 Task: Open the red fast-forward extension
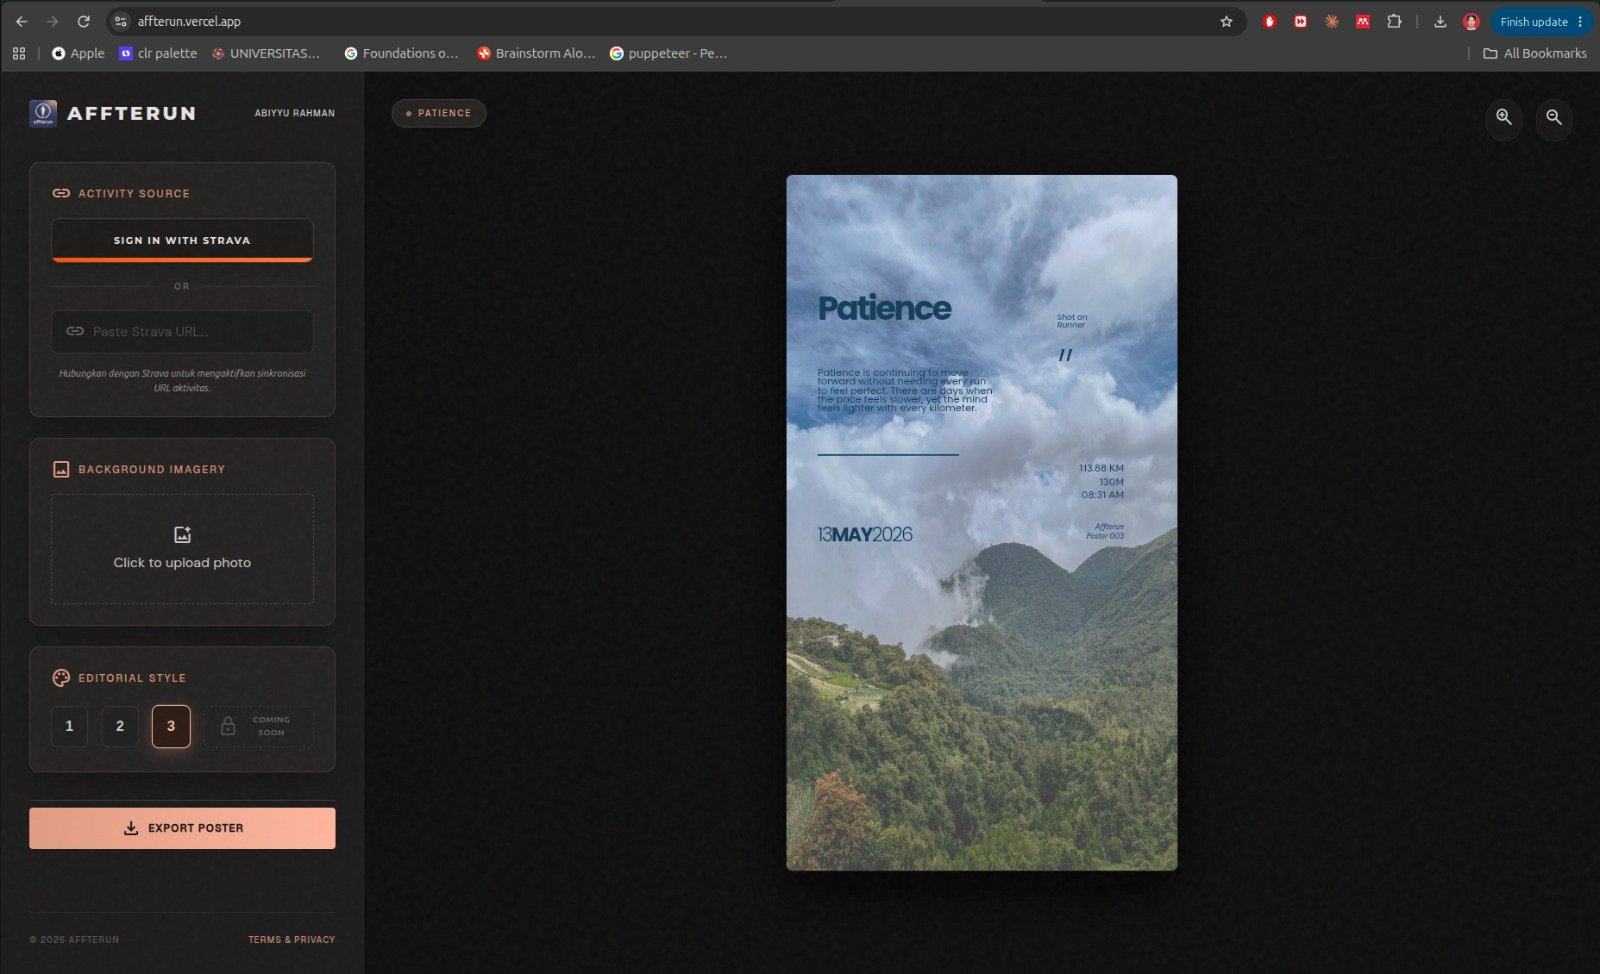tap(1300, 21)
